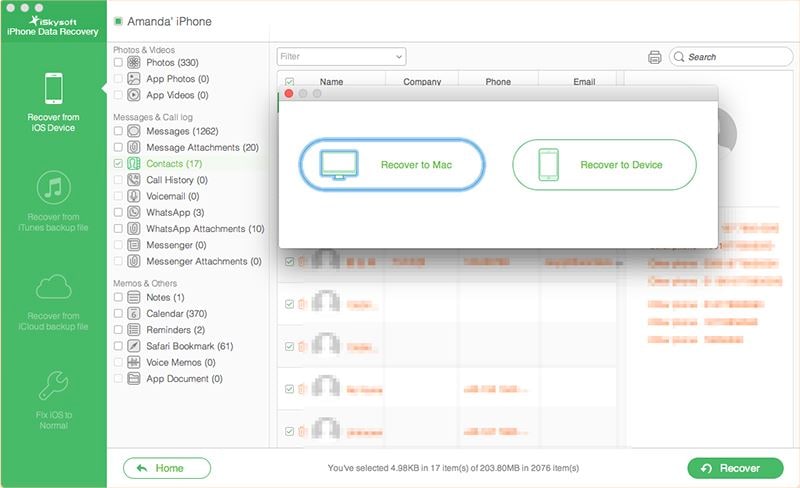Click the phone icon in Recover to Device
800x488 pixels.
(549, 164)
